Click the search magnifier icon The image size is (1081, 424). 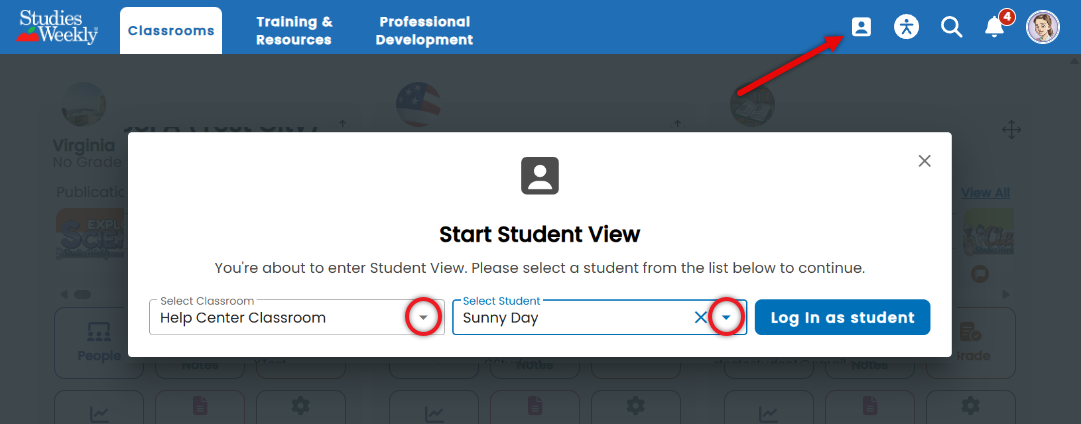(951, 28)
